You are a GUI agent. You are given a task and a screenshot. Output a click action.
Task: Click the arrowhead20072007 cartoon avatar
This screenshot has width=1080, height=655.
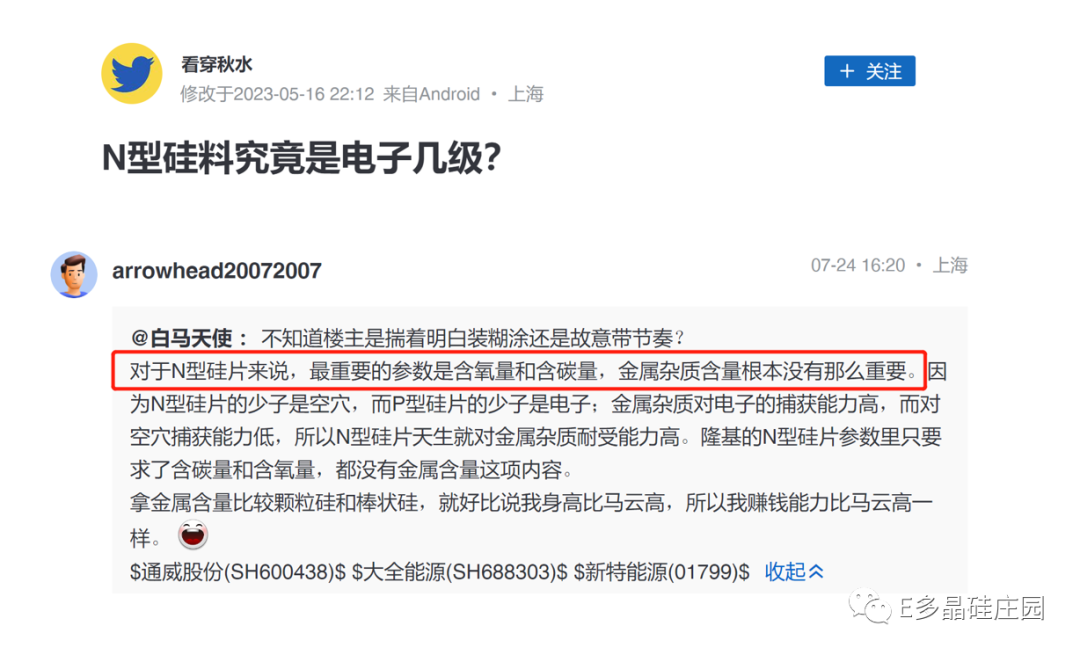[74, 274]
